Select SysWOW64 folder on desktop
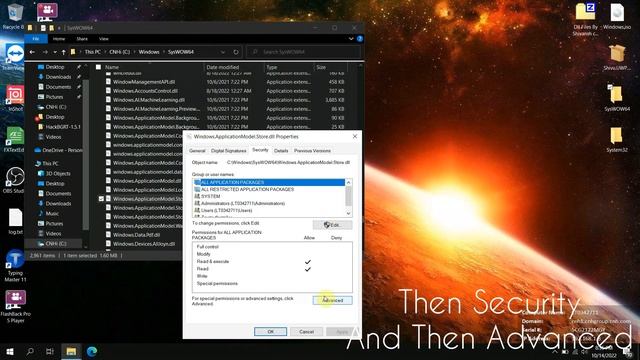 click(617, 98)
